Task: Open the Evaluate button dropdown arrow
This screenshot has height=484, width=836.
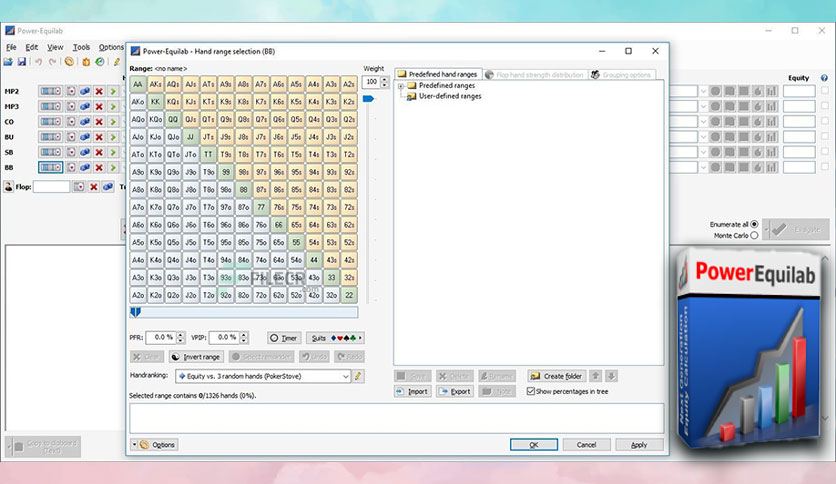Action: click(x=767, y=229)
